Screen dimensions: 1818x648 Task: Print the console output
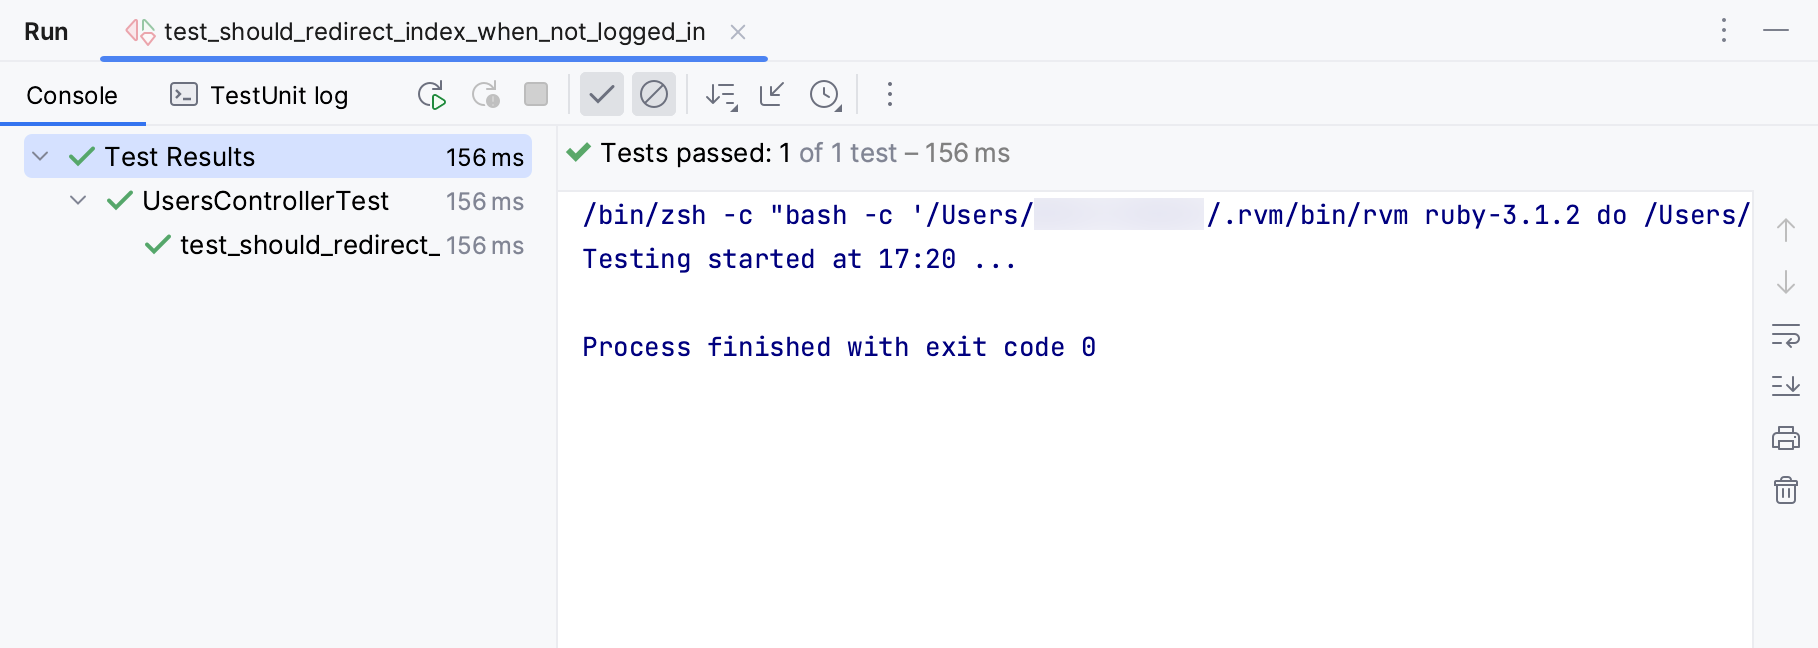(1786, 438)
